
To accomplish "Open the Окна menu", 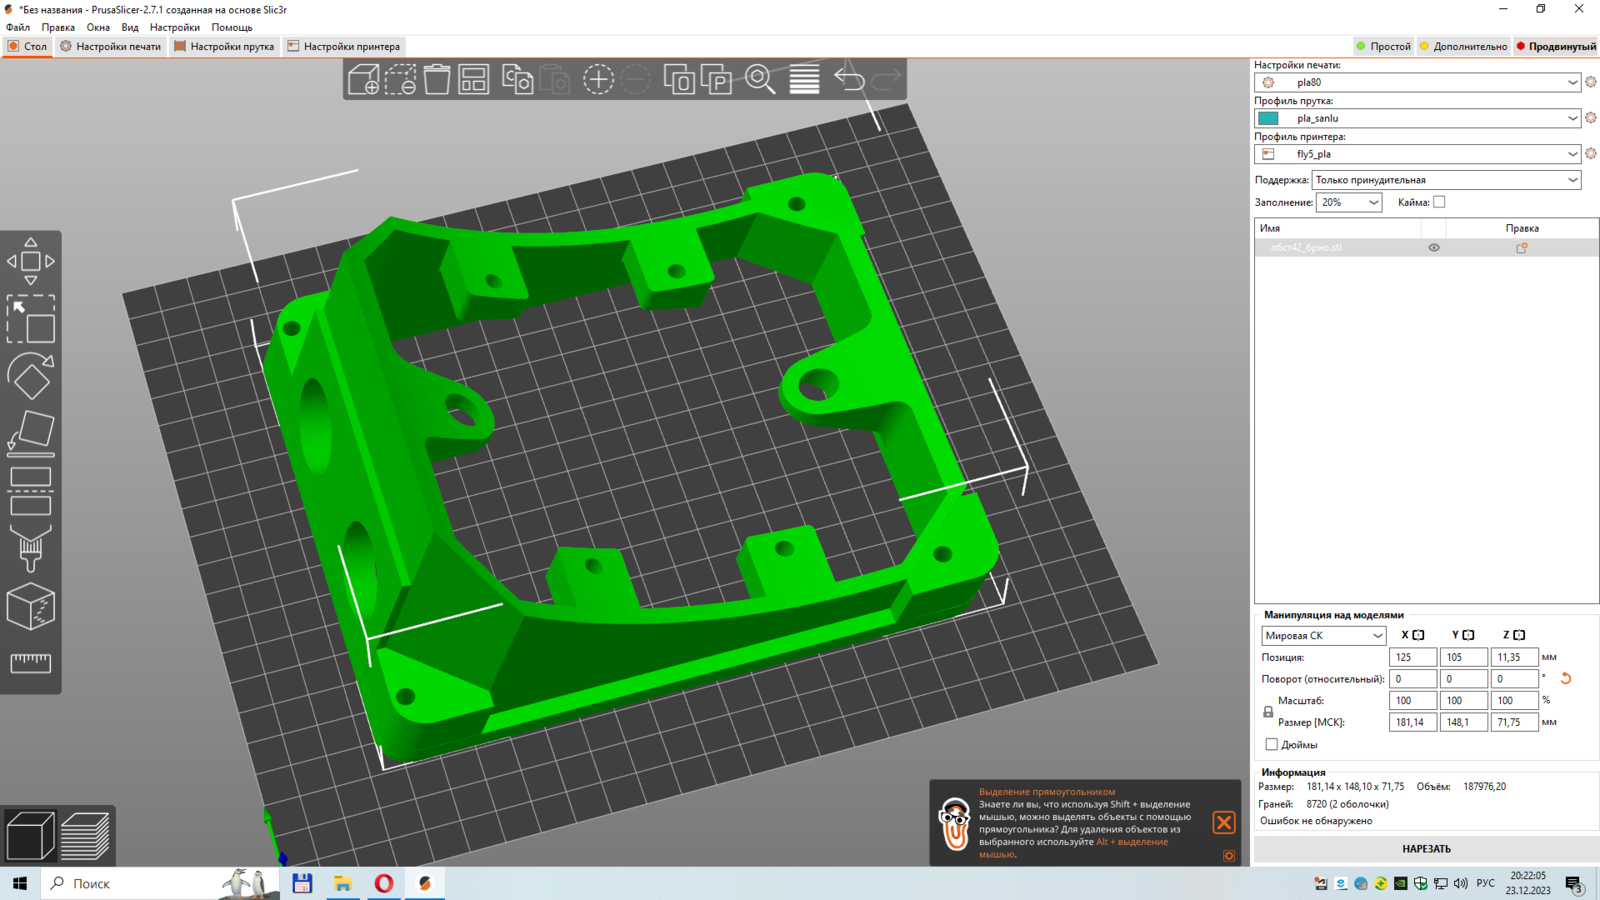I will 98,27.
